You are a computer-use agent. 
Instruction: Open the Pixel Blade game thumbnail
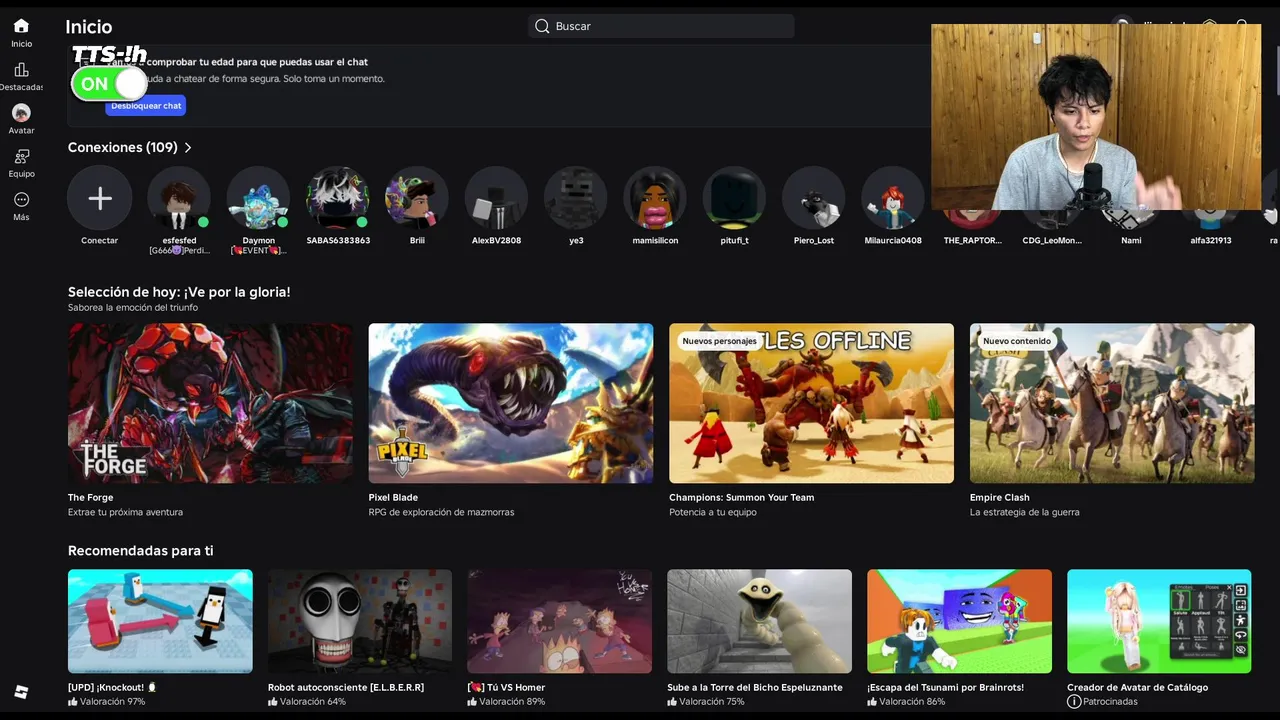click(511, 403)
